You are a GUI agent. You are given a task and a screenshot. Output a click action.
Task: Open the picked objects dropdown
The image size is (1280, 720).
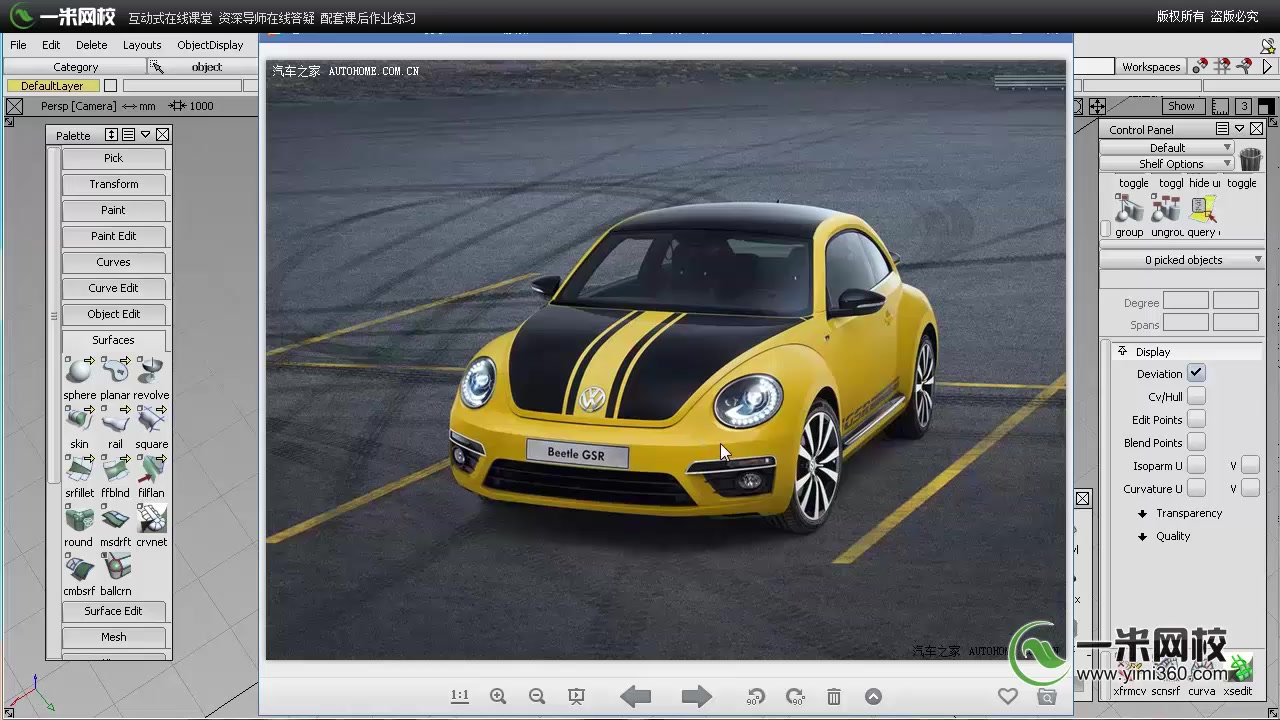coord(1183,260)
